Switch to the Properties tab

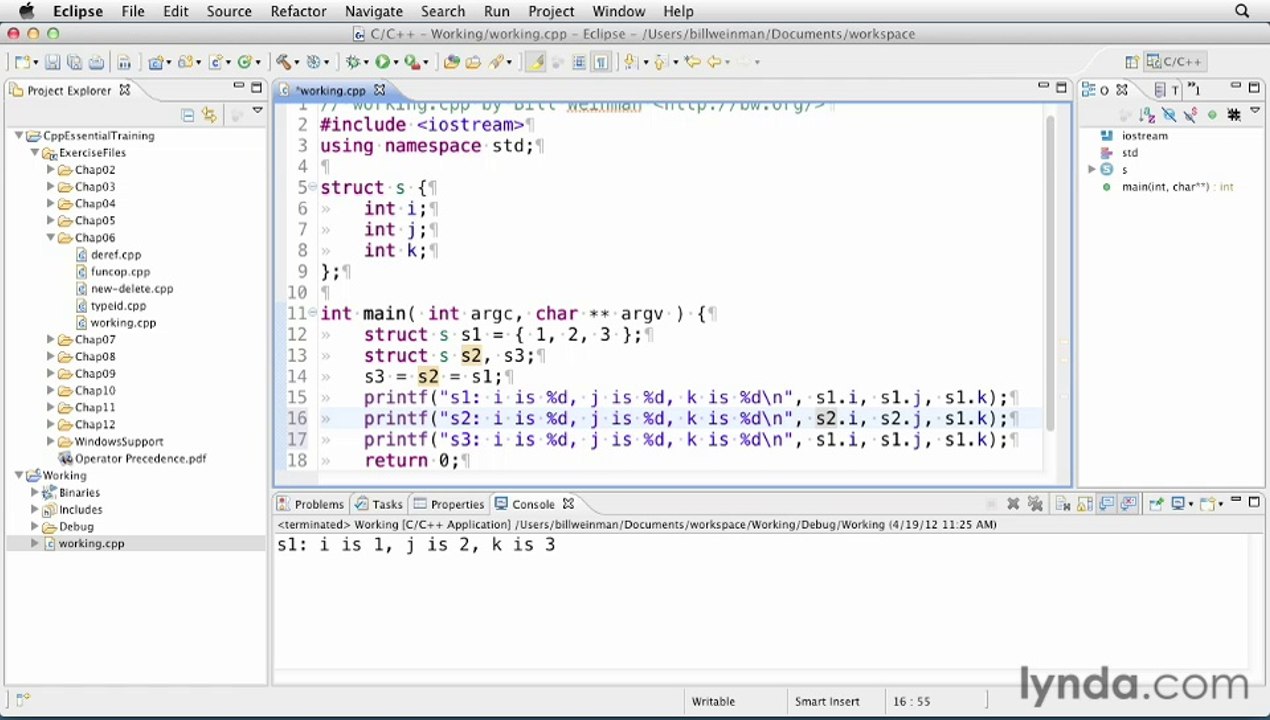pos(449,504)
